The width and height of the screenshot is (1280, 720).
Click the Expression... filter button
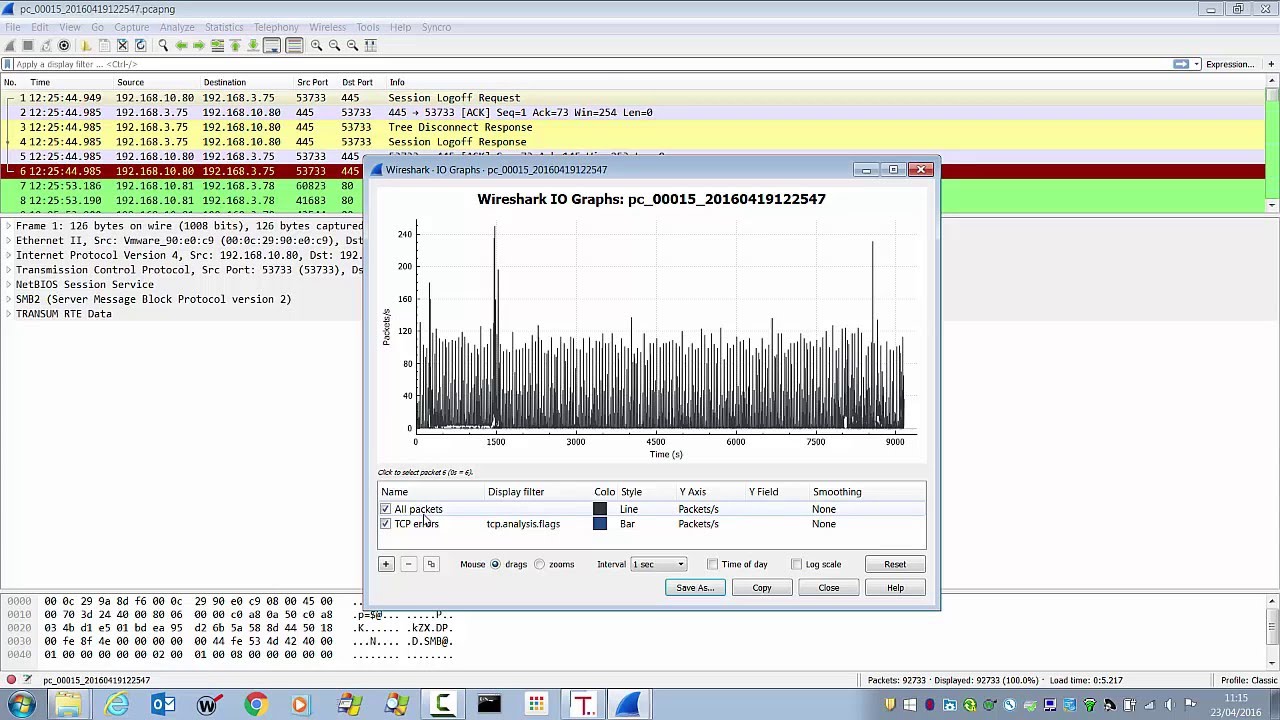pos(1230,64)
